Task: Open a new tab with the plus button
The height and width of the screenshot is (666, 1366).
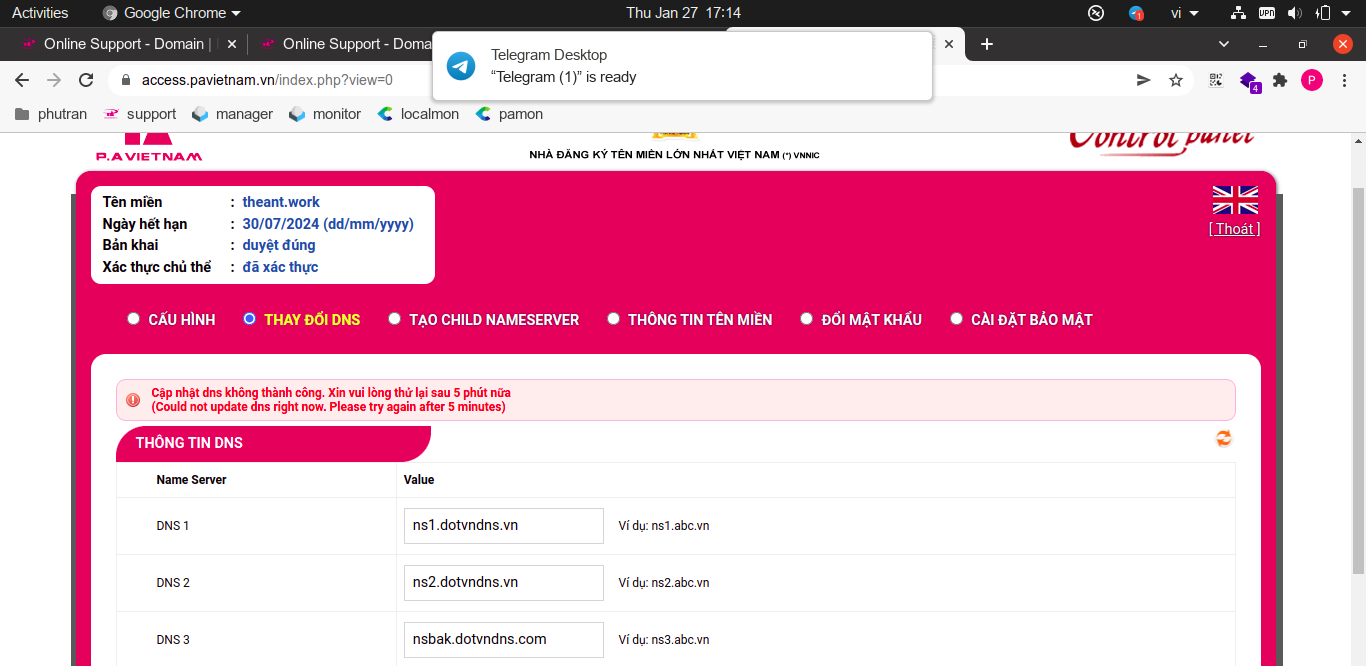Action: coord(987,44)
